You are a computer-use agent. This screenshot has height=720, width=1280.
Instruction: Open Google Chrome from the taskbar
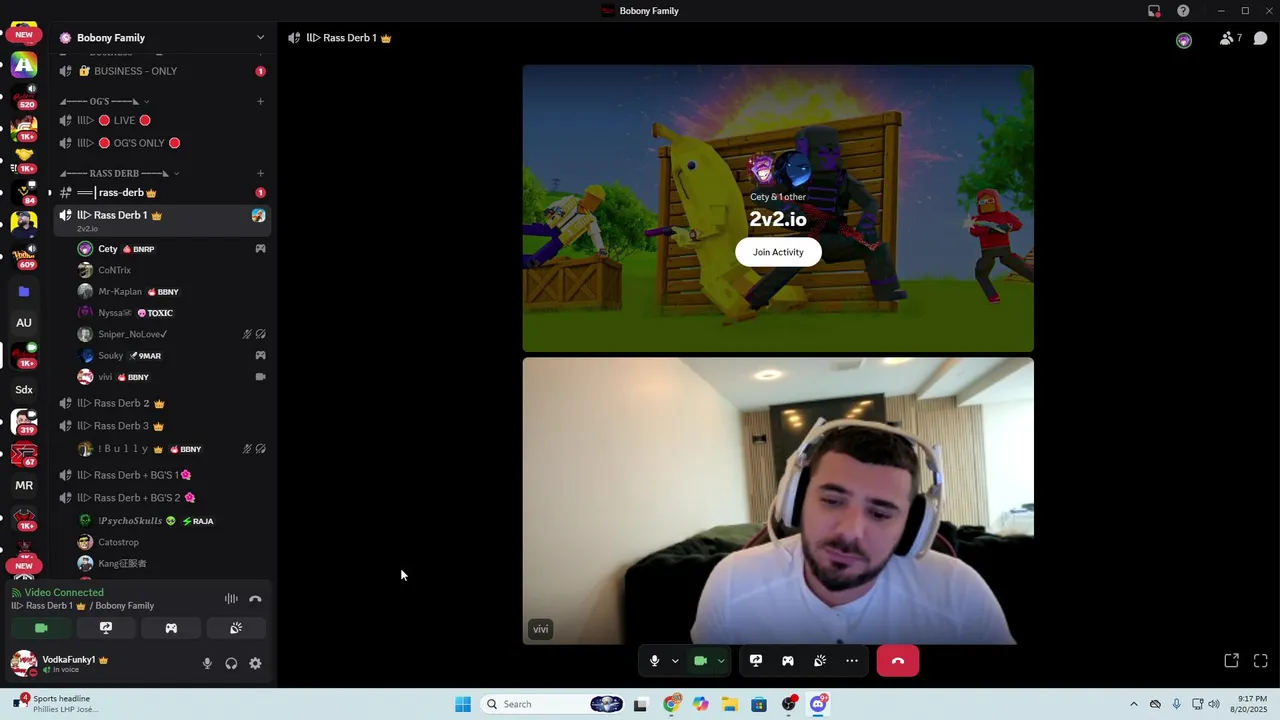coord(672,704)
